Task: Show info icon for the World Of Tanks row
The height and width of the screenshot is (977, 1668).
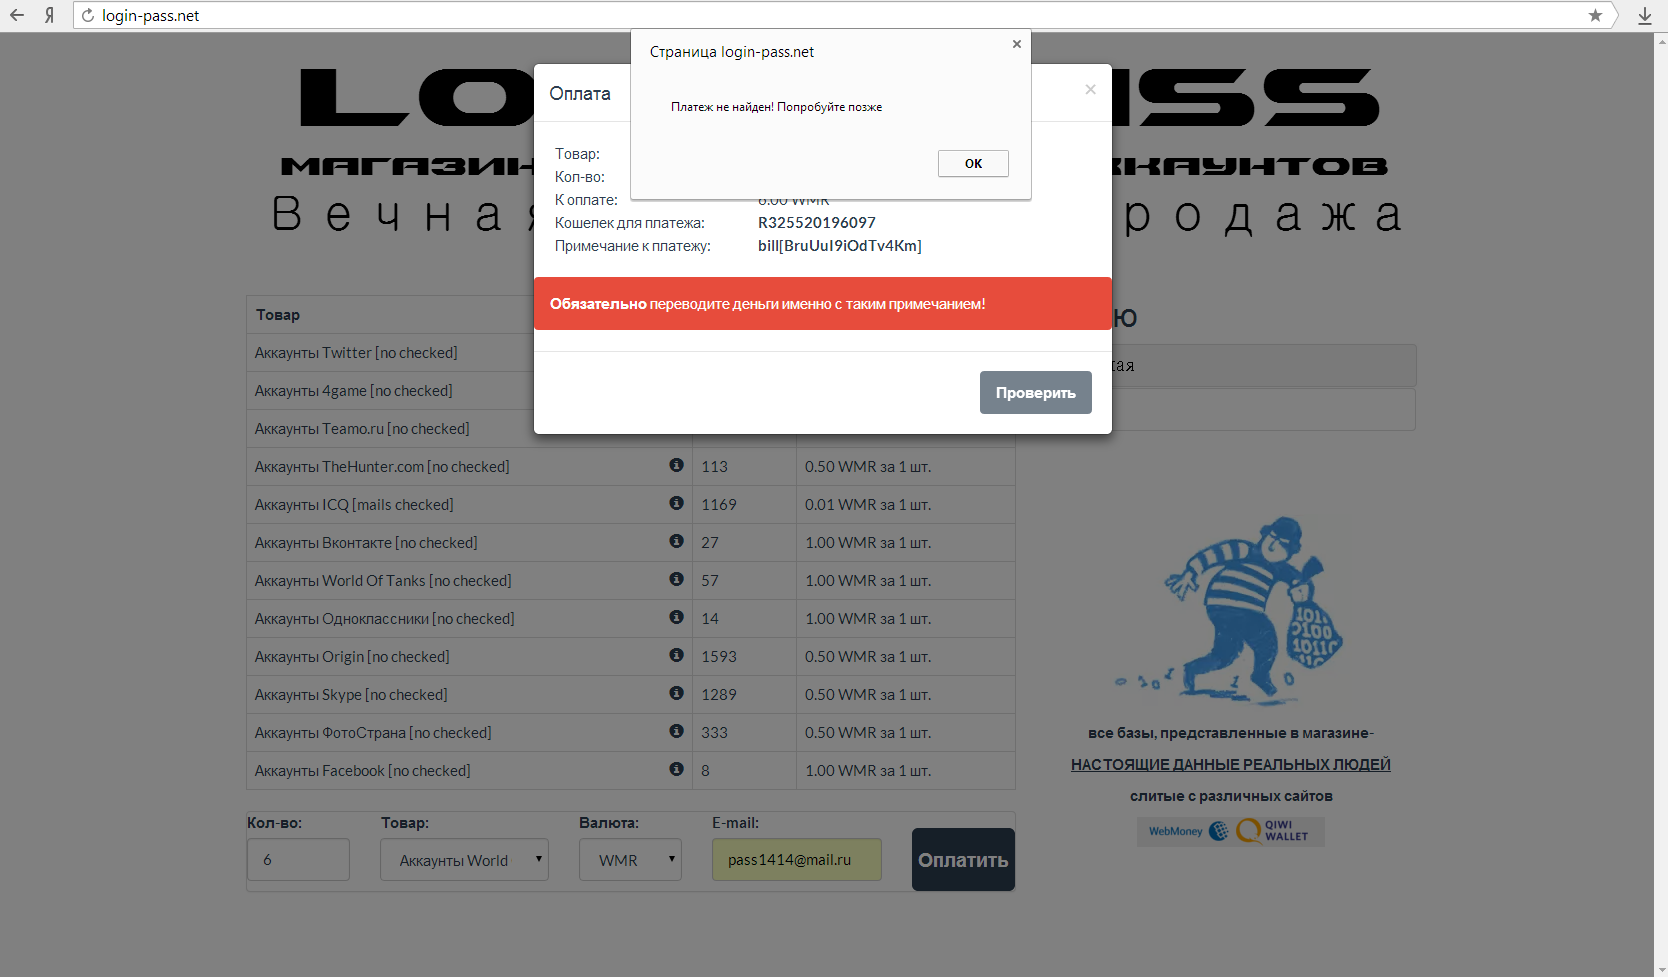Action: 676,579
